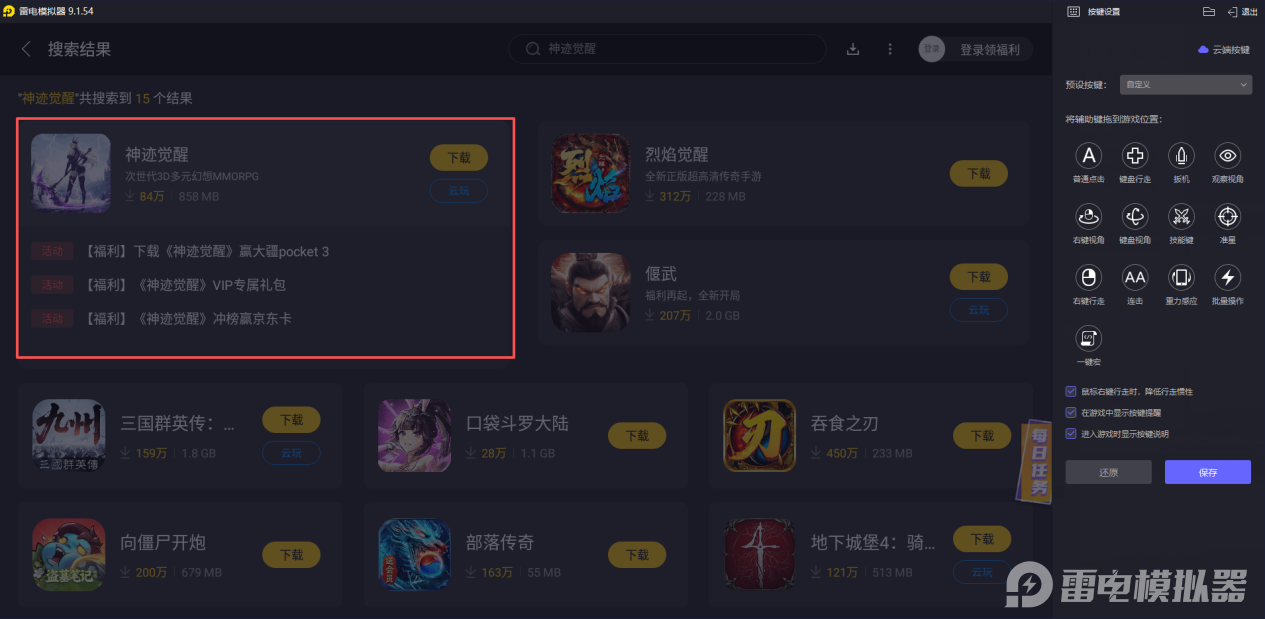The image size is (1265, 619).
Task: Open the three-dot more menu
Action: point(890,49)
